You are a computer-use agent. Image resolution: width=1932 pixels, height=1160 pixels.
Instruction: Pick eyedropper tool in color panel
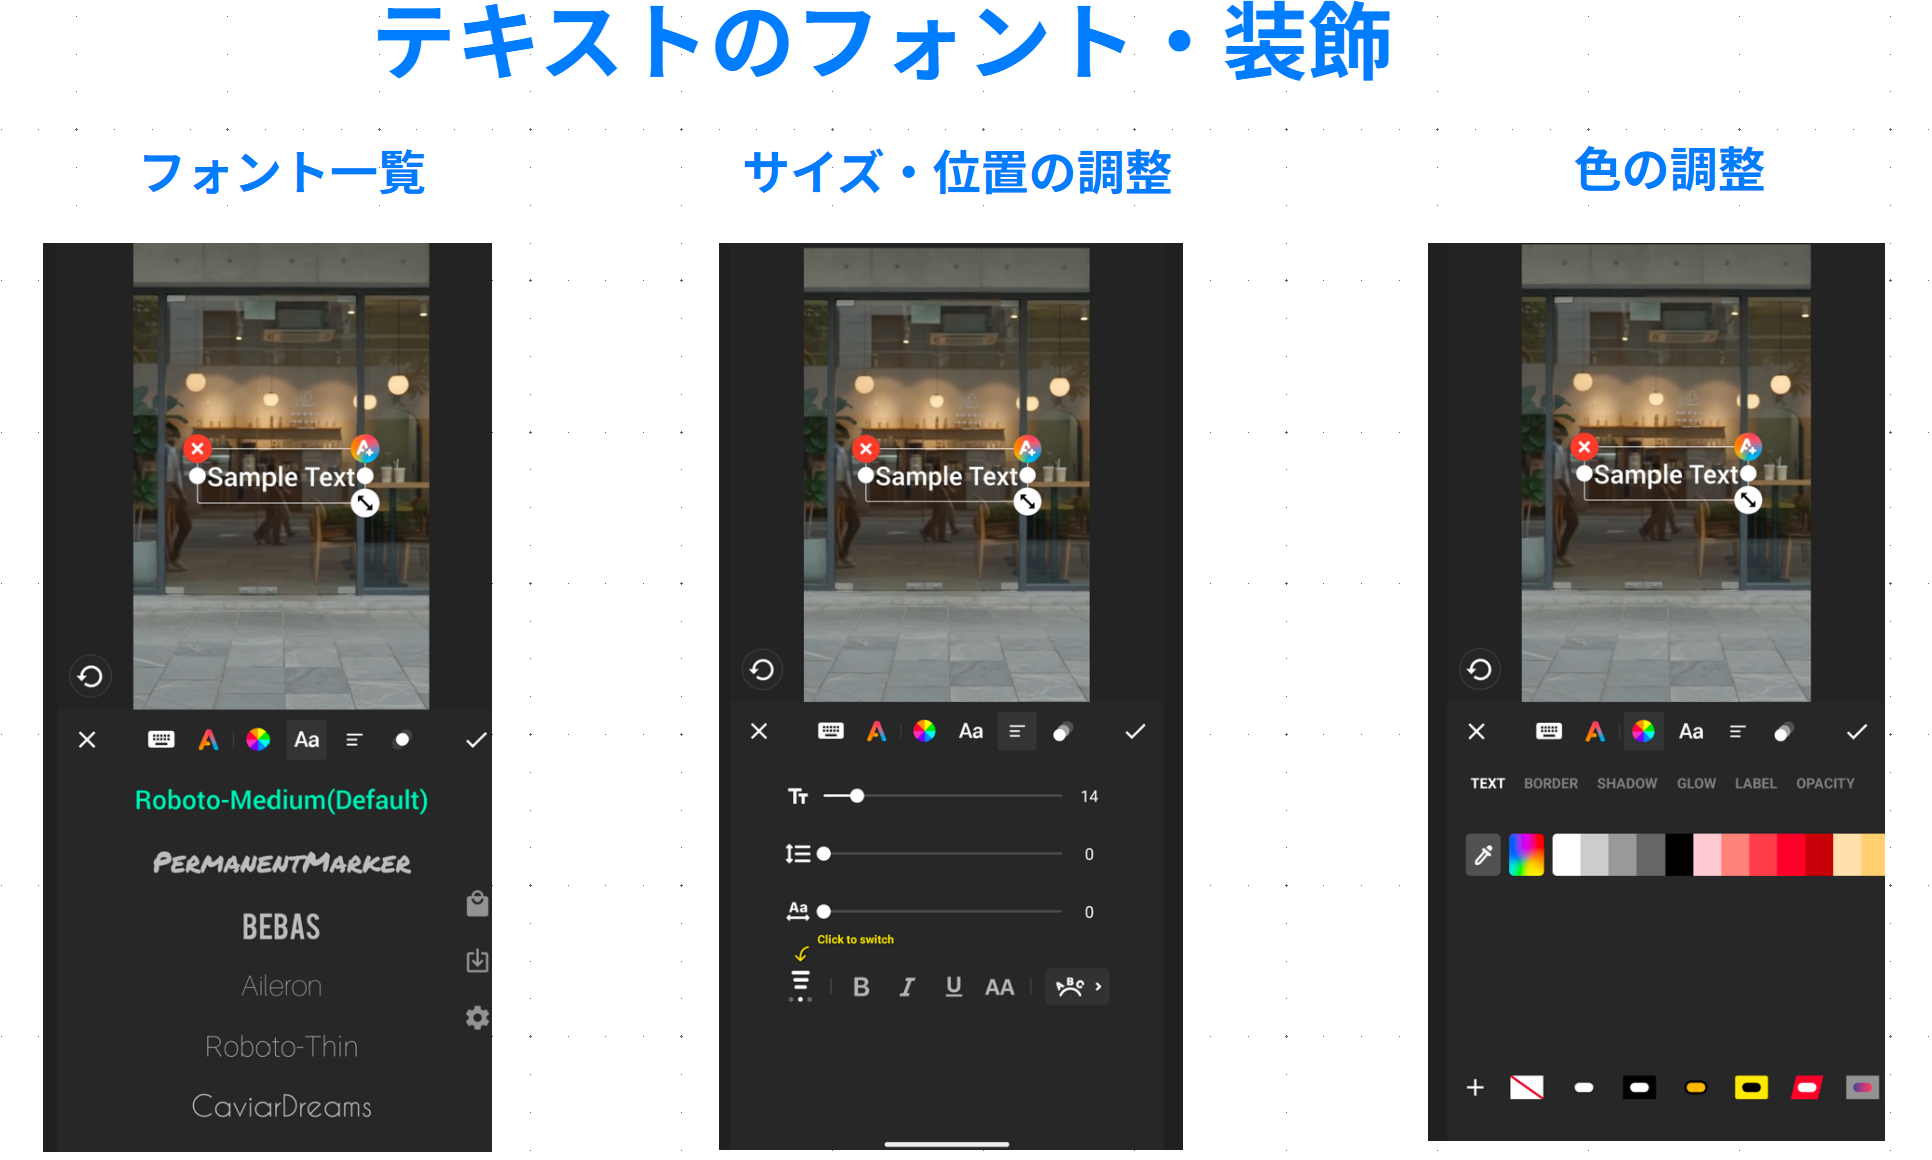pyautogui.click(x=1483, y=855)
